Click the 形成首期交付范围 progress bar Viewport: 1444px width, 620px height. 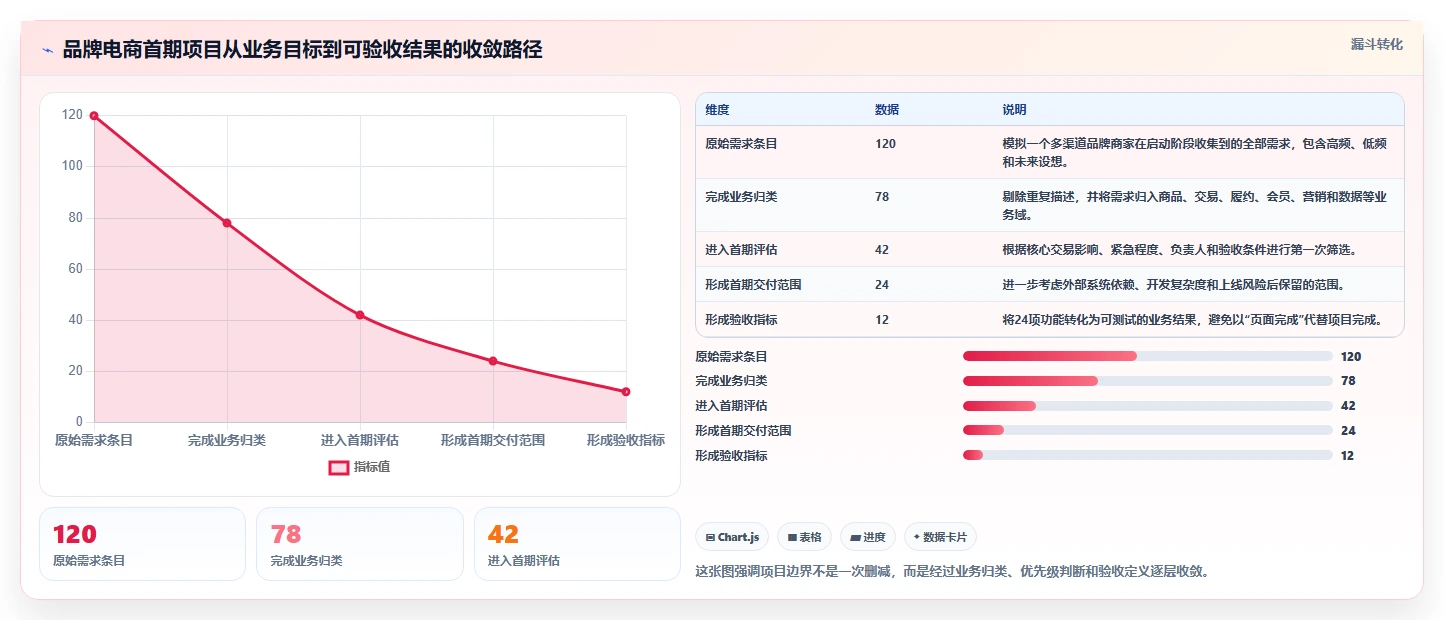click(1147, 431)
